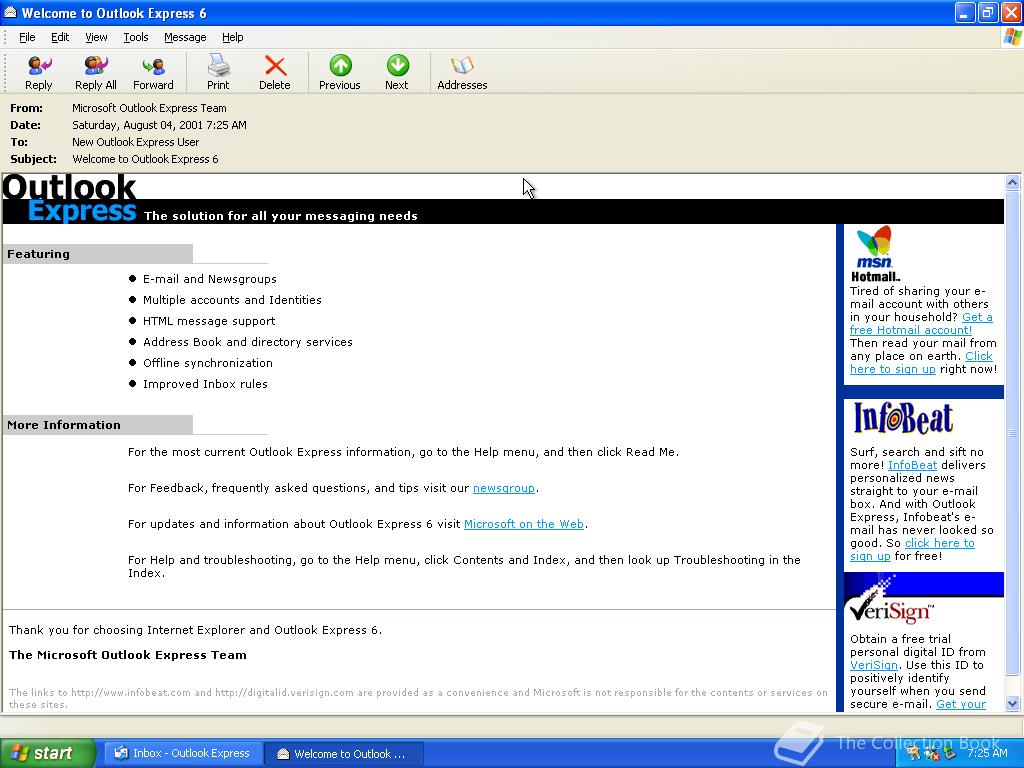This screenshot has height=768, width=1024.
Task: Click the Windows flag icon in the menu bar
Action: coord(1012,37)
